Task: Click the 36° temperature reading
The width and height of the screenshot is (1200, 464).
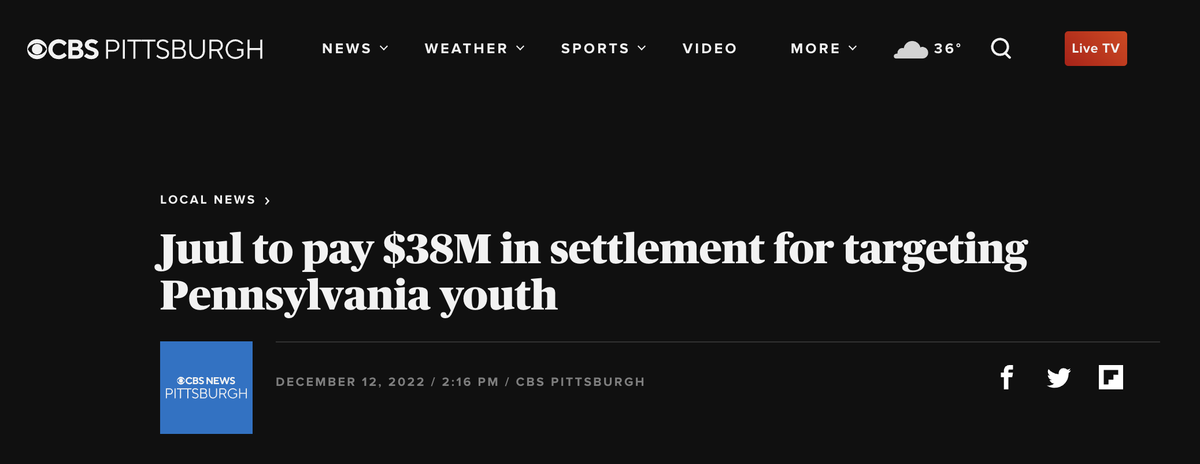Action: pyautogui.click(x=947, y=48)
